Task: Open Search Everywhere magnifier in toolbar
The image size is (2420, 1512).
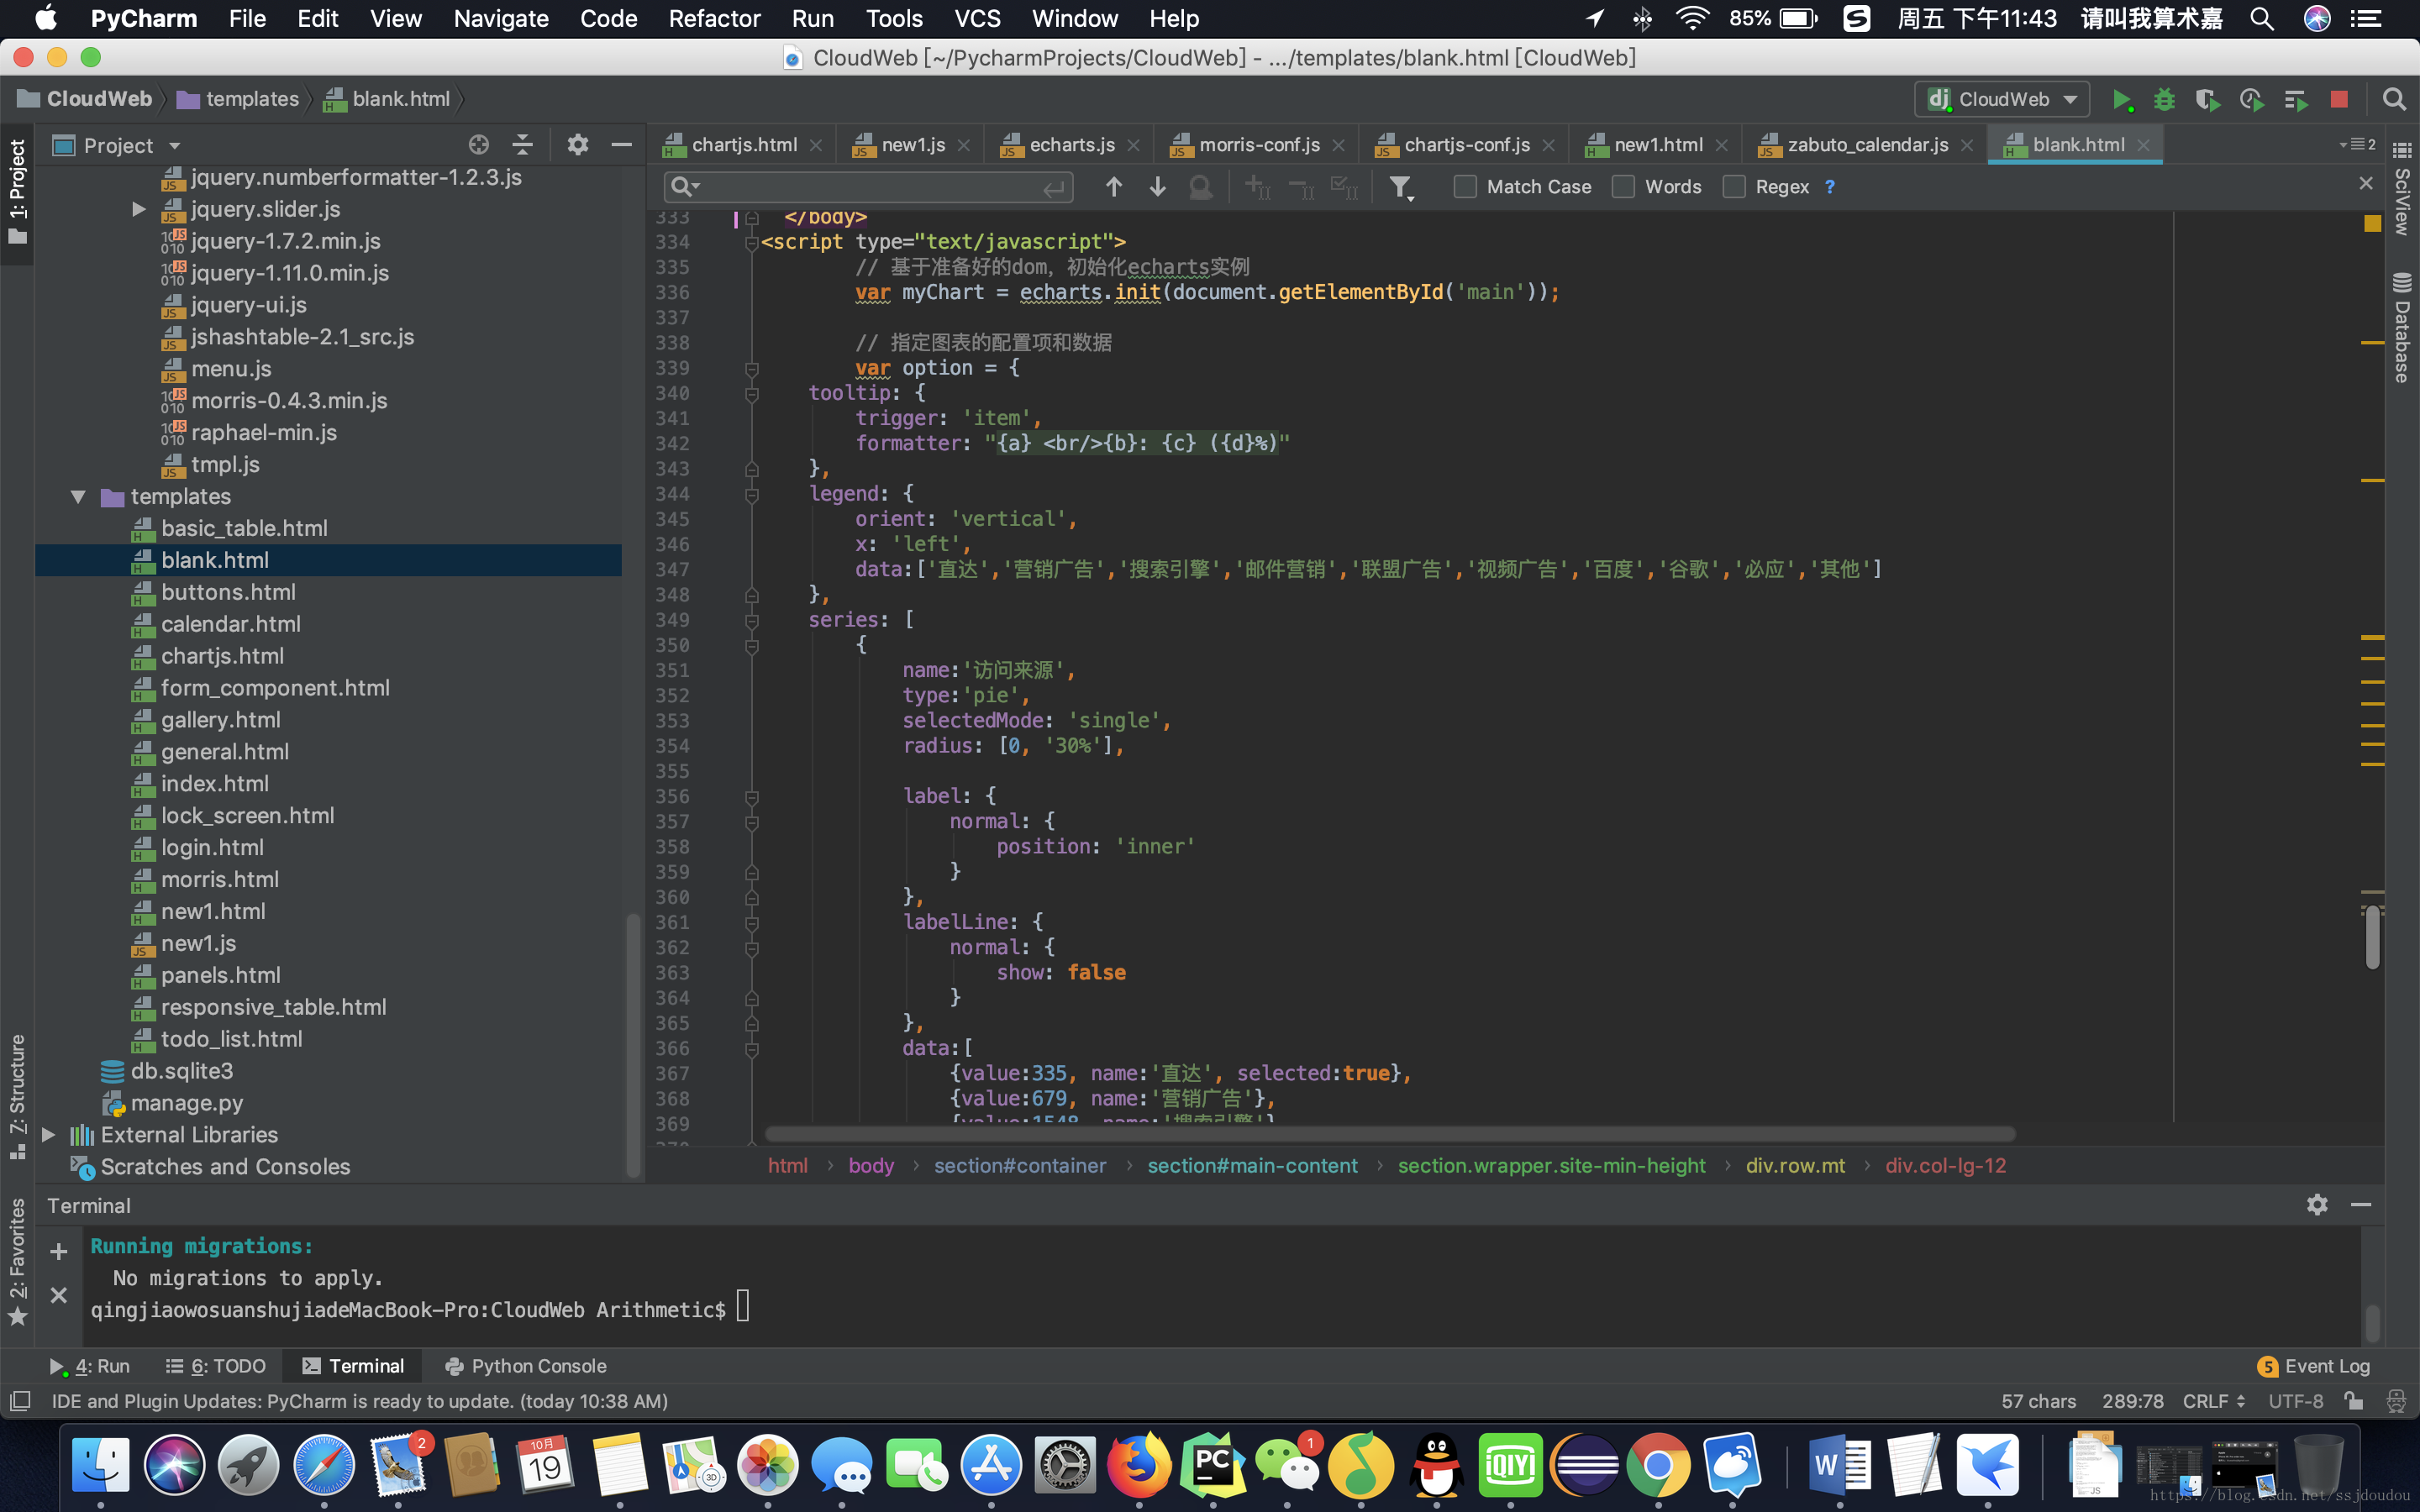Action: [2394, 100]
